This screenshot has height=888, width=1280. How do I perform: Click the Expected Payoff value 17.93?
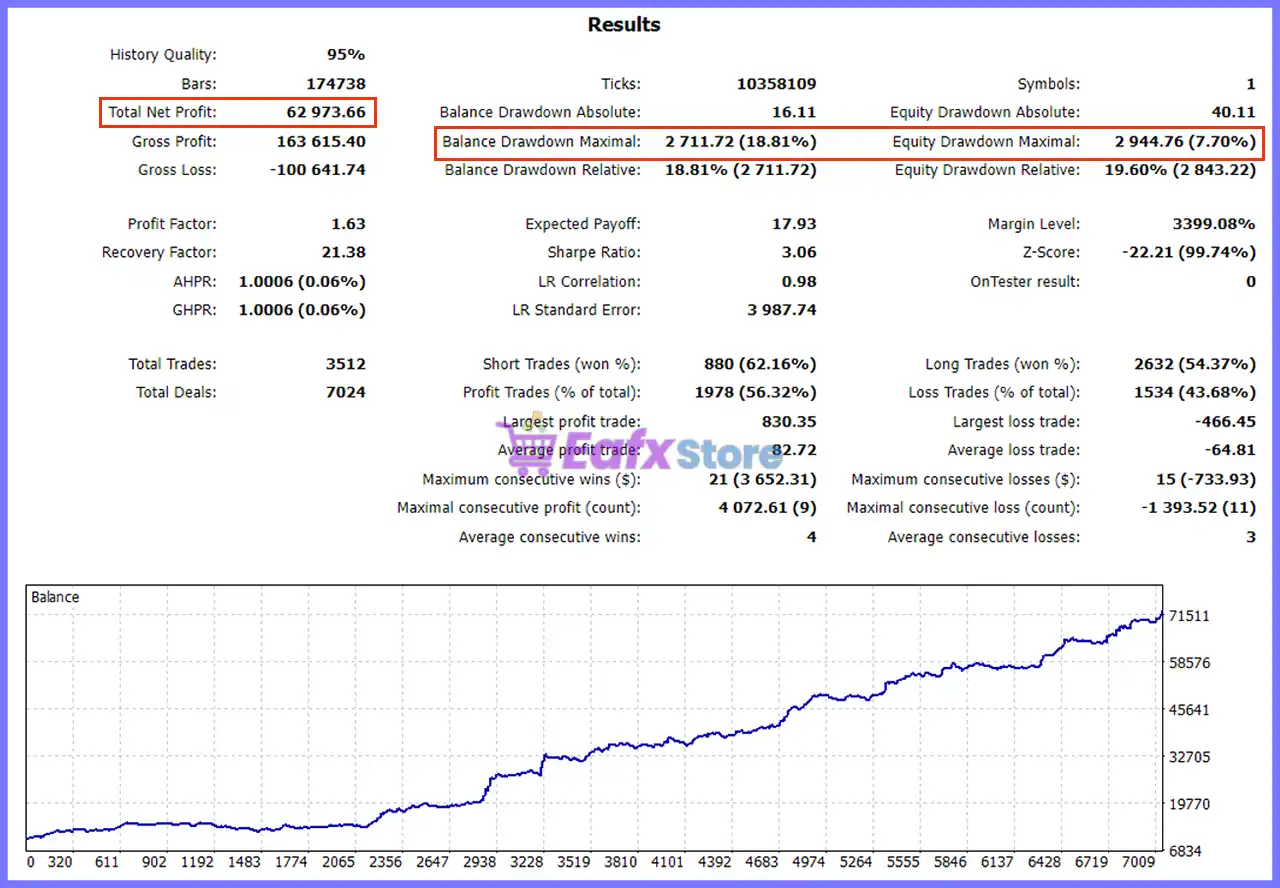coord(796,224)
